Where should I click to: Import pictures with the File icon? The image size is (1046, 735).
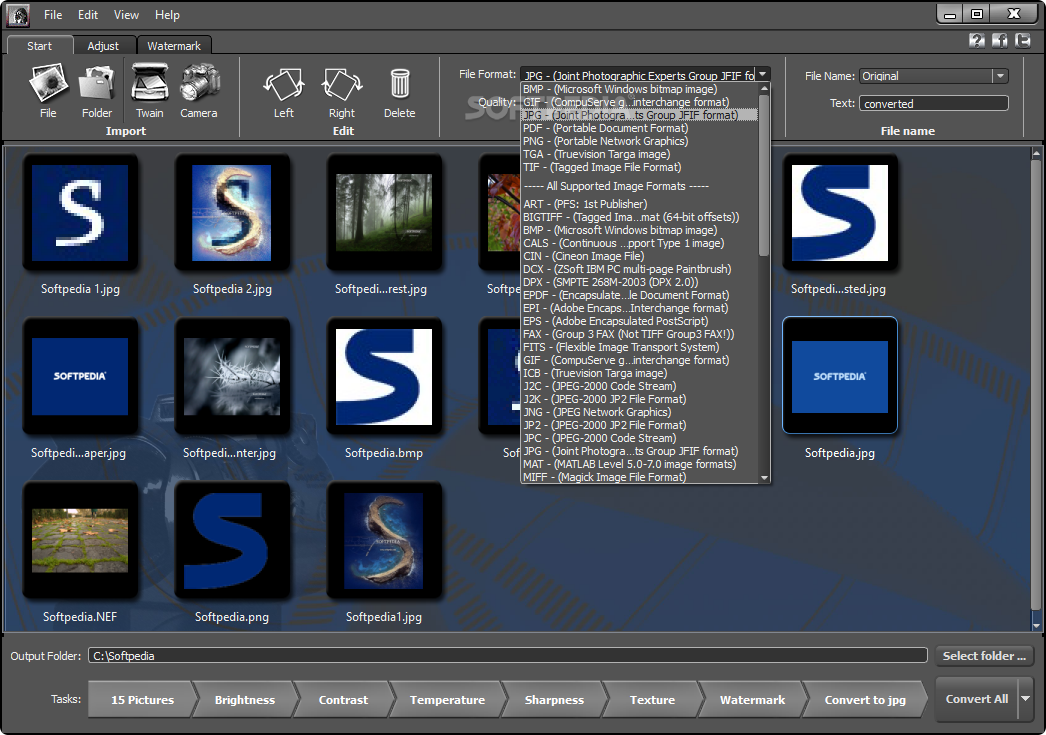coord(48,91)
